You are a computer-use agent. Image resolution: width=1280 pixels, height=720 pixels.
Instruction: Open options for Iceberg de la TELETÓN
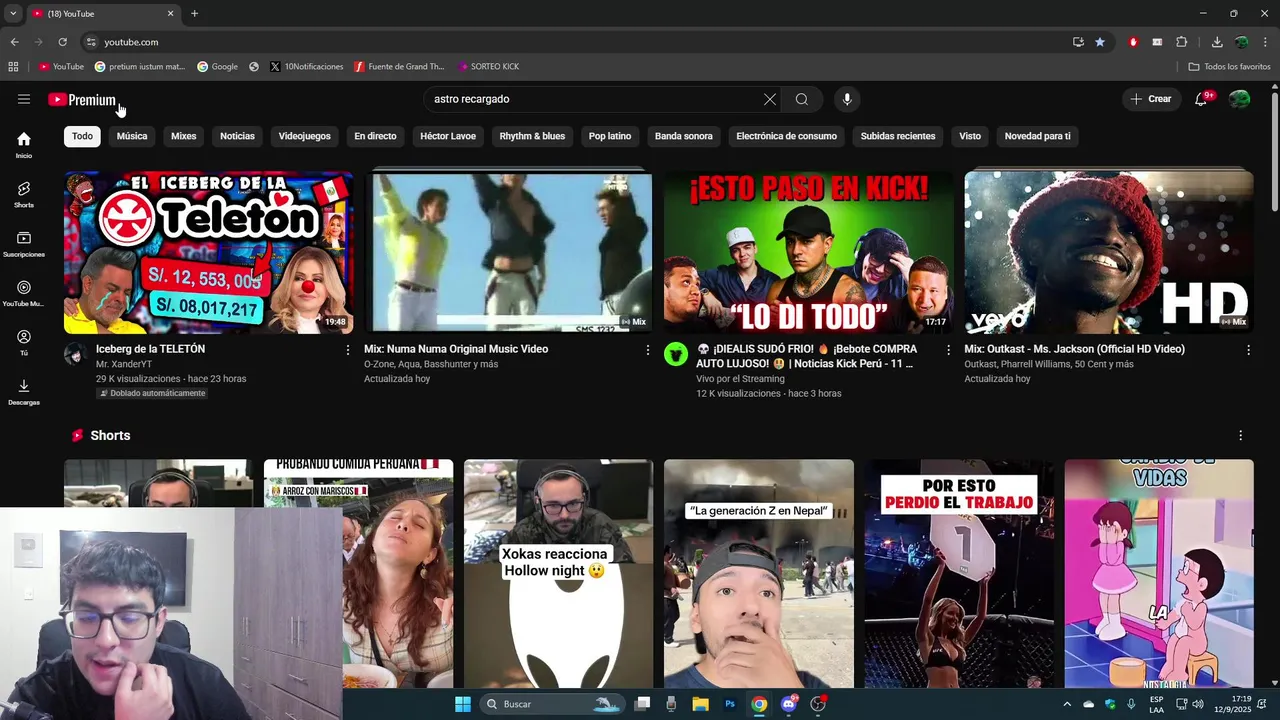[x=348, y=350]
